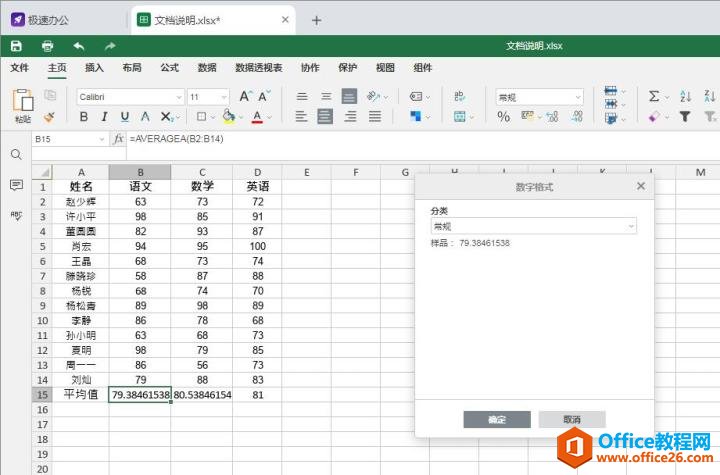Toggle underline formatting (U)
The width and height of the screenshot is (720, 475).
click(124, 117)
